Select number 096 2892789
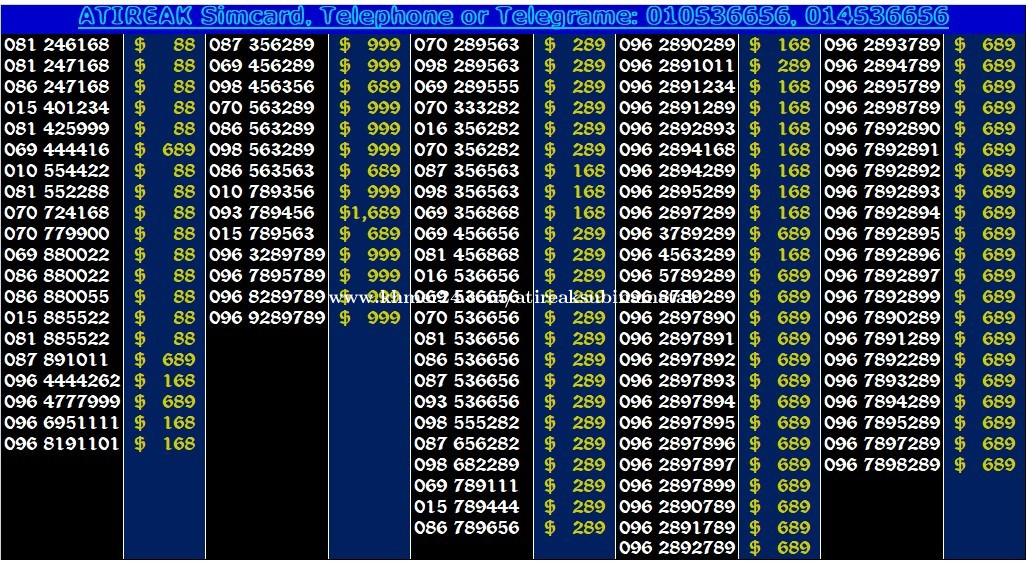 pos(677,548)
